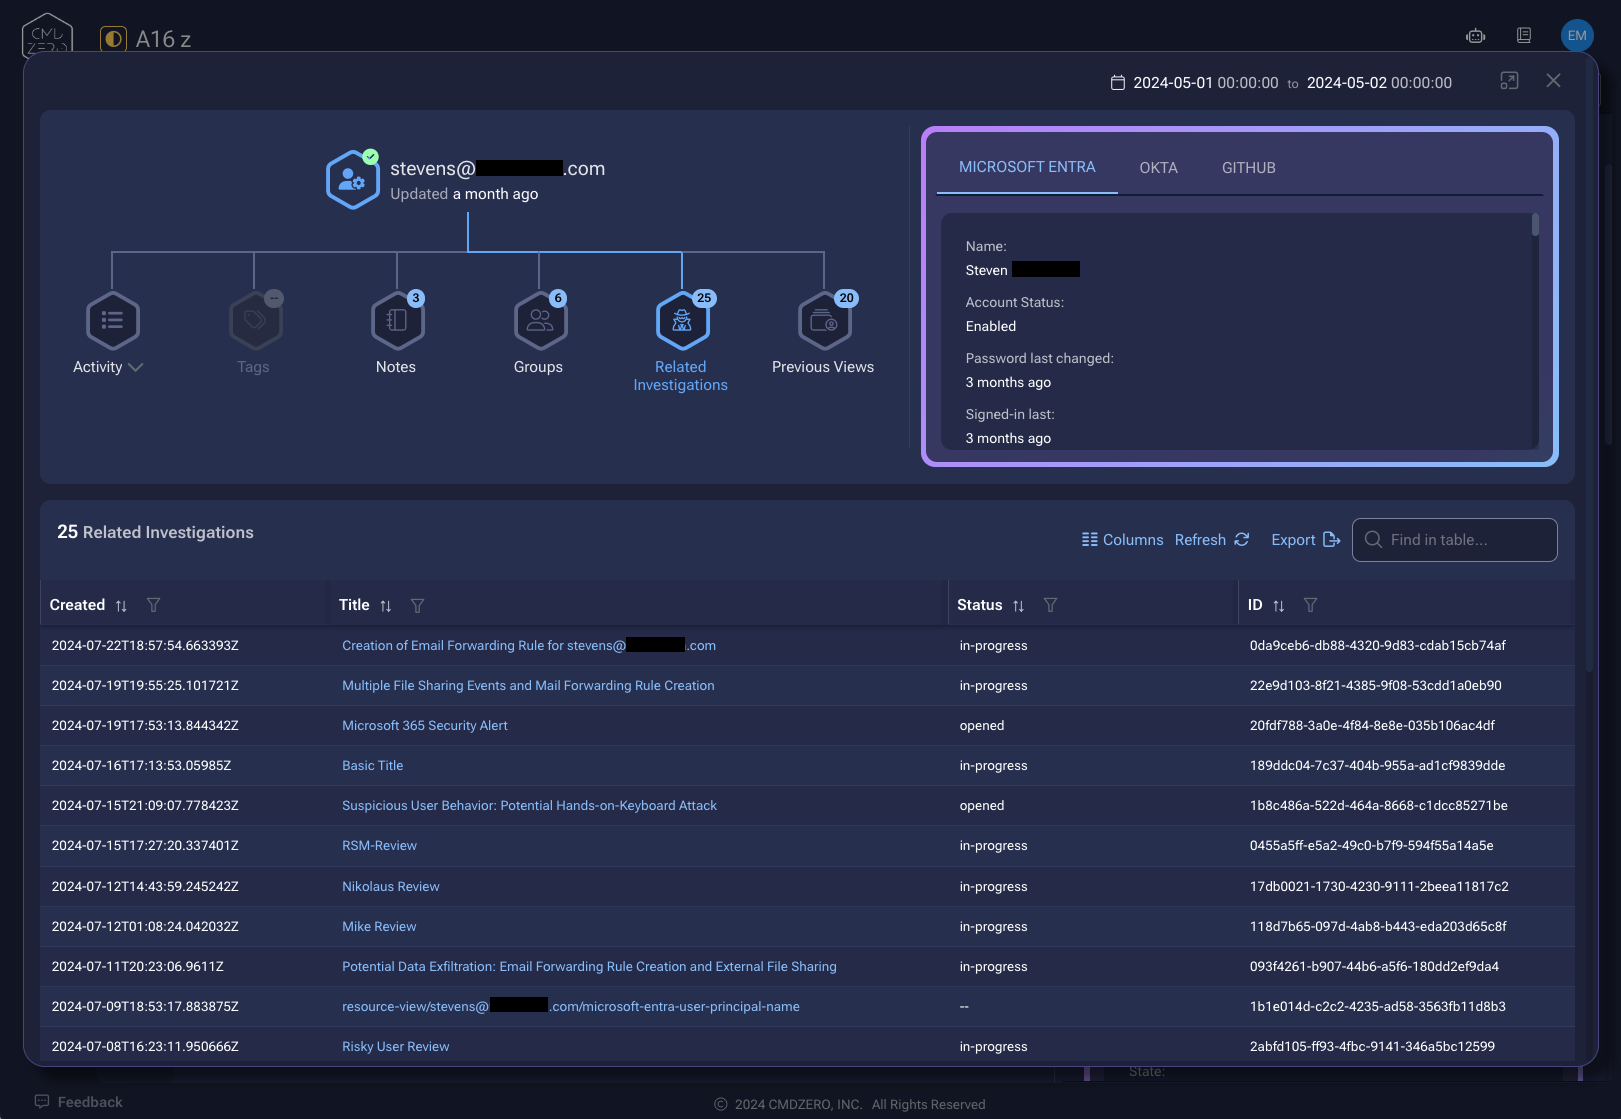Image resolution: width=1621 pixels, height=1119 pixels.
Task: Open the Activity hexagon icon
Action: pyautogui.click(x=112, y=320)
